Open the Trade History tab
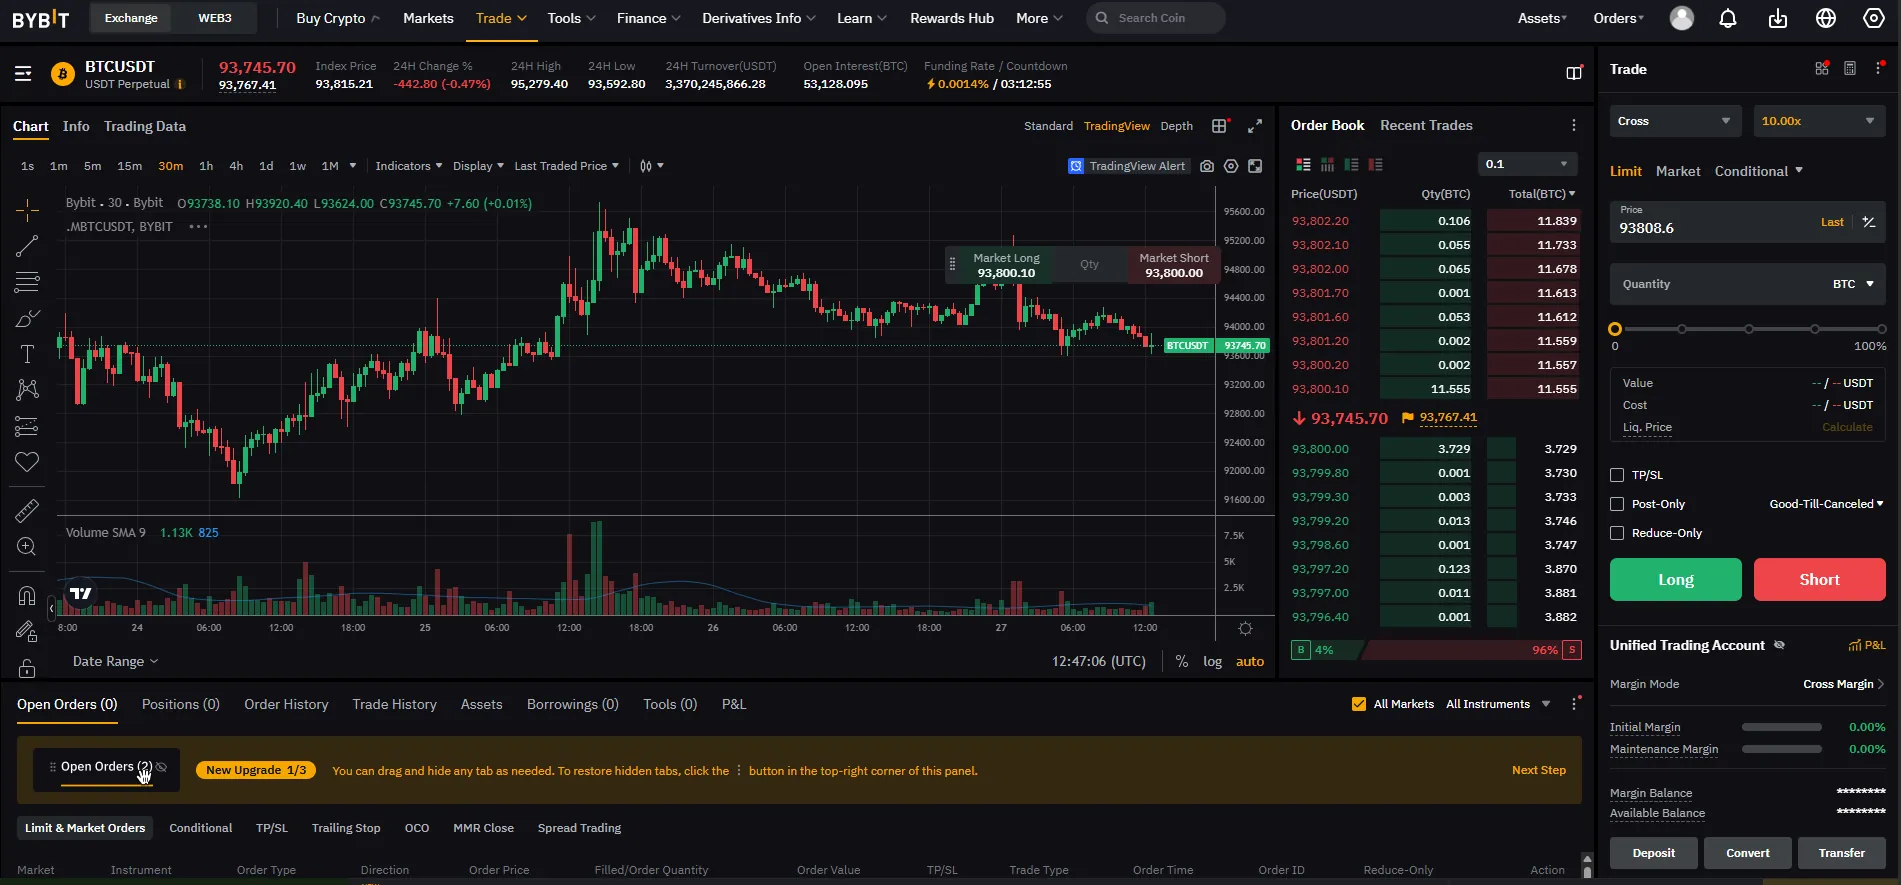This screenshot has width=1901, height=885. pyautogui.click(x=394, y=704)
